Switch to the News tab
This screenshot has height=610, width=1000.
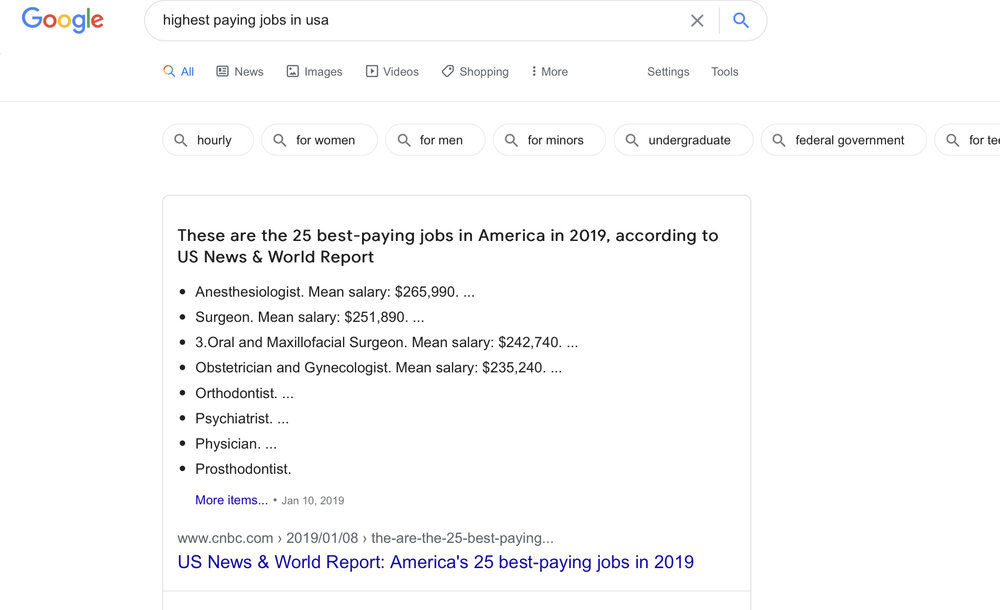(x=240, y=71)
